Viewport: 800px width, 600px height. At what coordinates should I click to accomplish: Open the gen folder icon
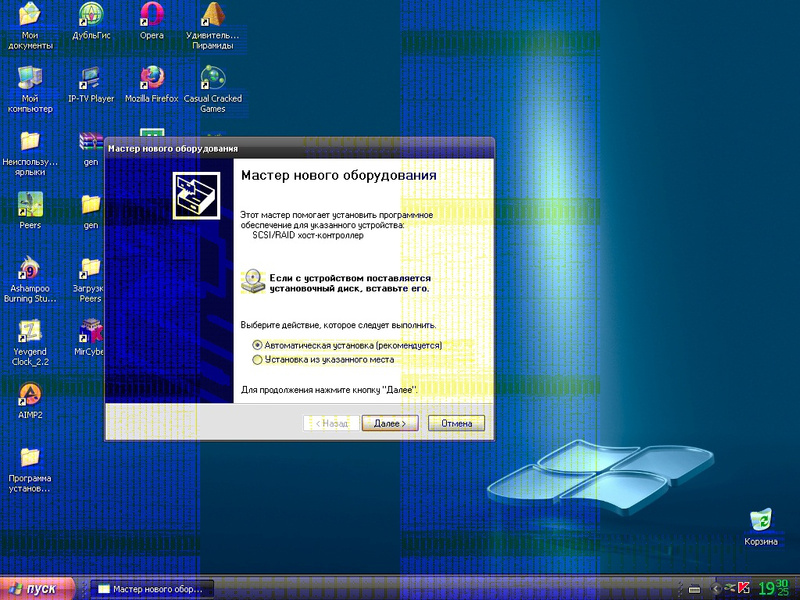coord(91,210)
